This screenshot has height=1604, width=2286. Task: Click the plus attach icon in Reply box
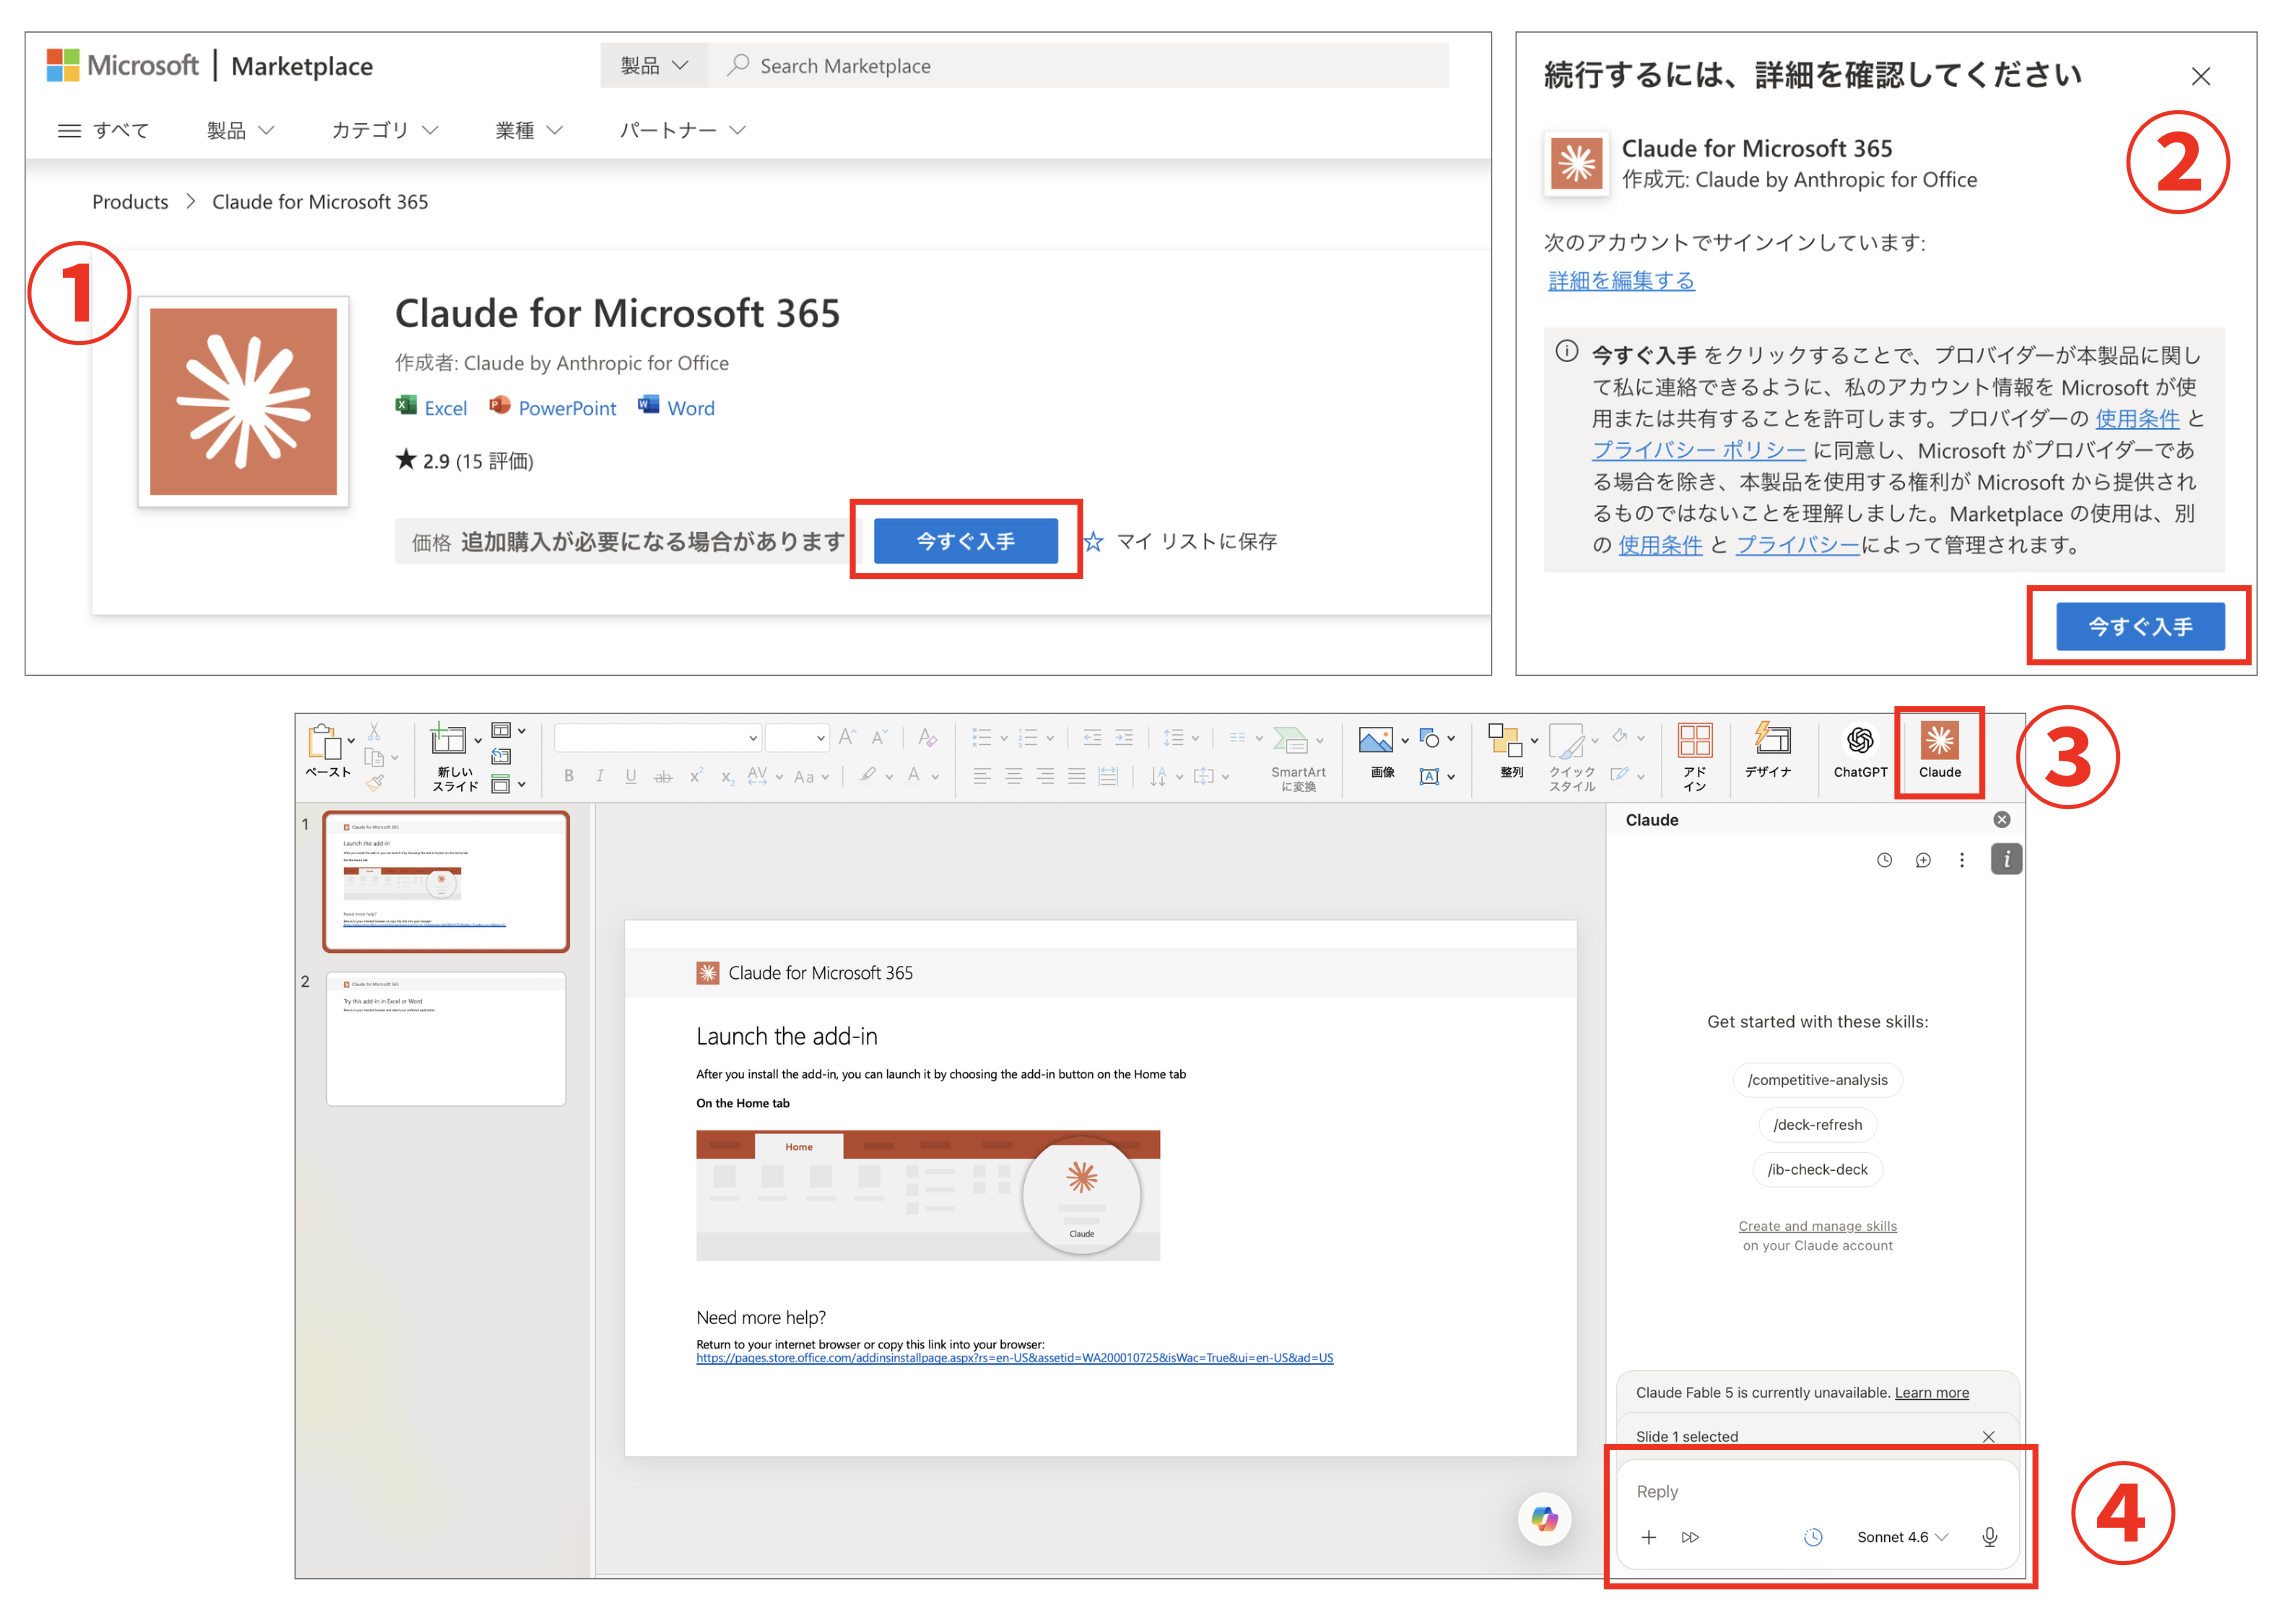tap(1648, 1537)
